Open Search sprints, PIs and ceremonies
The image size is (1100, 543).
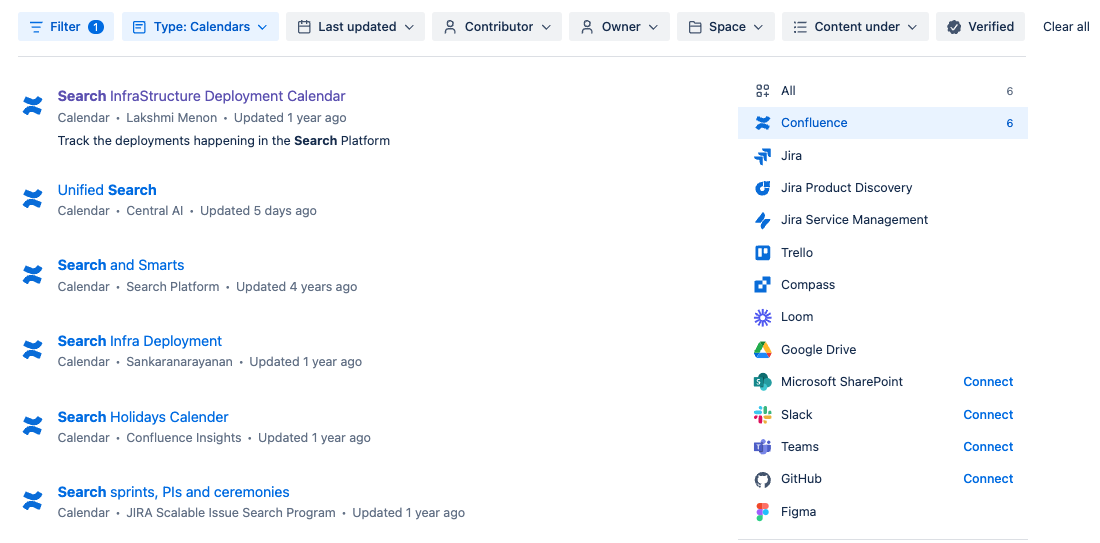[173, 492]
